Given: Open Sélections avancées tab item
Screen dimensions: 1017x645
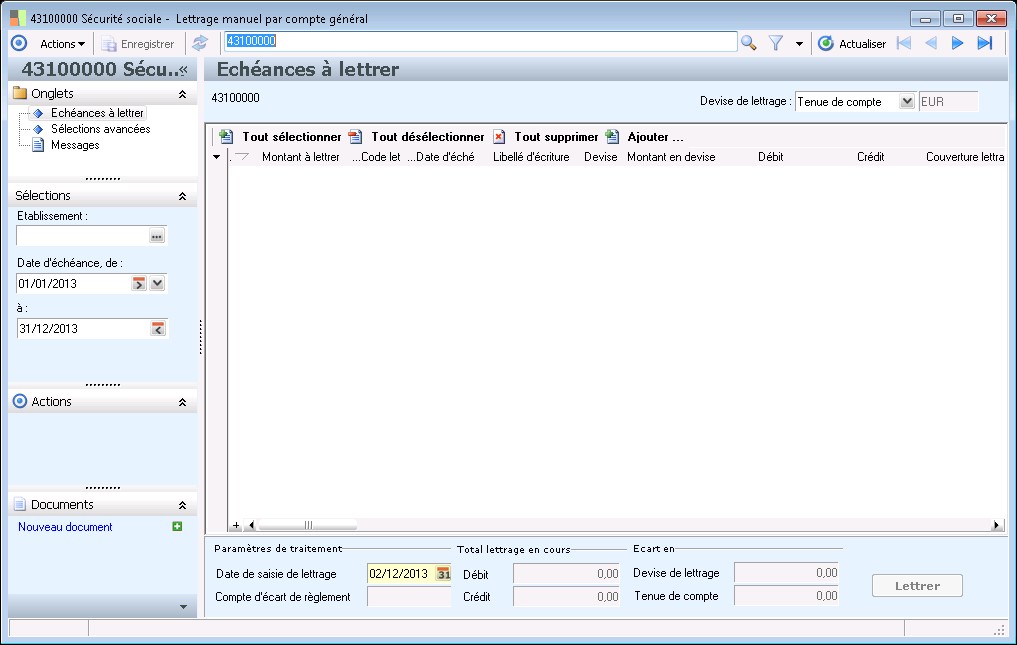Looking at the screenshot, I should point(101,129).
